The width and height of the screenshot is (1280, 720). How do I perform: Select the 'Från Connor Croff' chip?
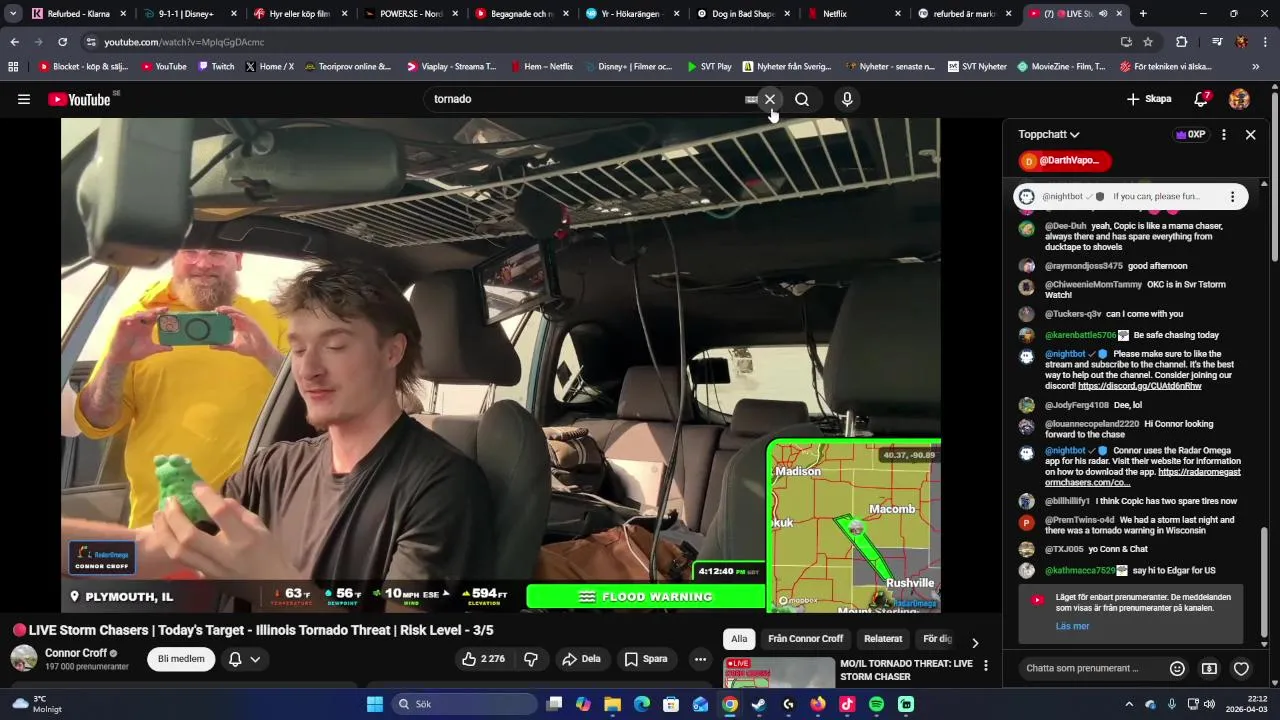tap(805, 639)
